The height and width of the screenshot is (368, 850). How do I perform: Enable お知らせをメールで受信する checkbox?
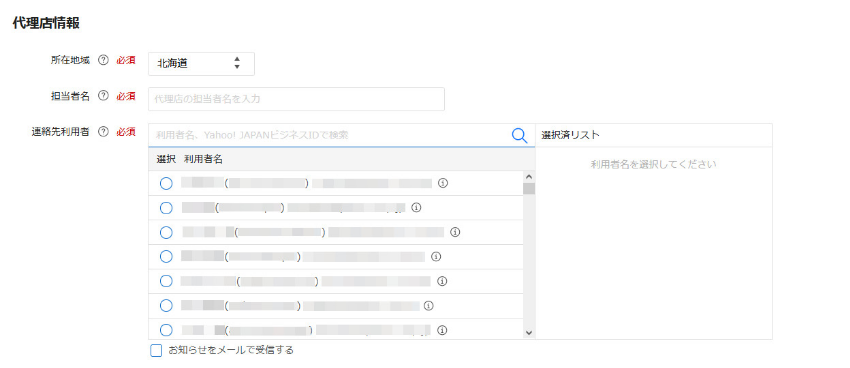156,351
